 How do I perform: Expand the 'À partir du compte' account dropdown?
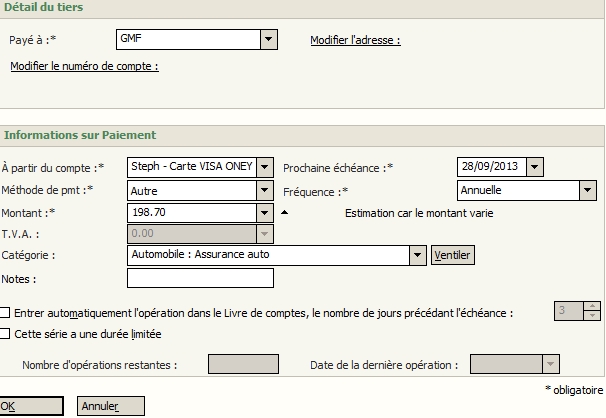click(265, 167)
